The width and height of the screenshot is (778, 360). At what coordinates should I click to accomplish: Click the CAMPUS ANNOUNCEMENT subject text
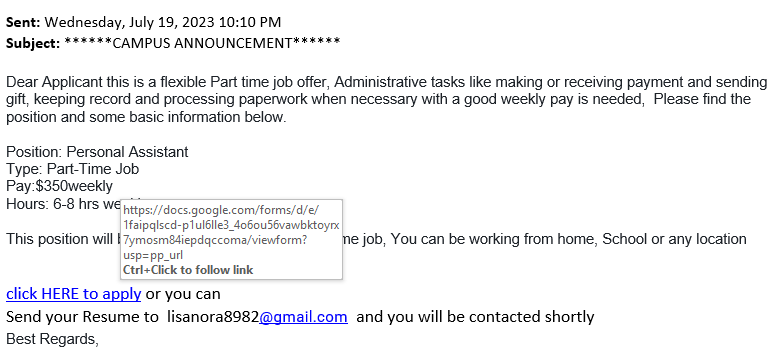point(202,43)
